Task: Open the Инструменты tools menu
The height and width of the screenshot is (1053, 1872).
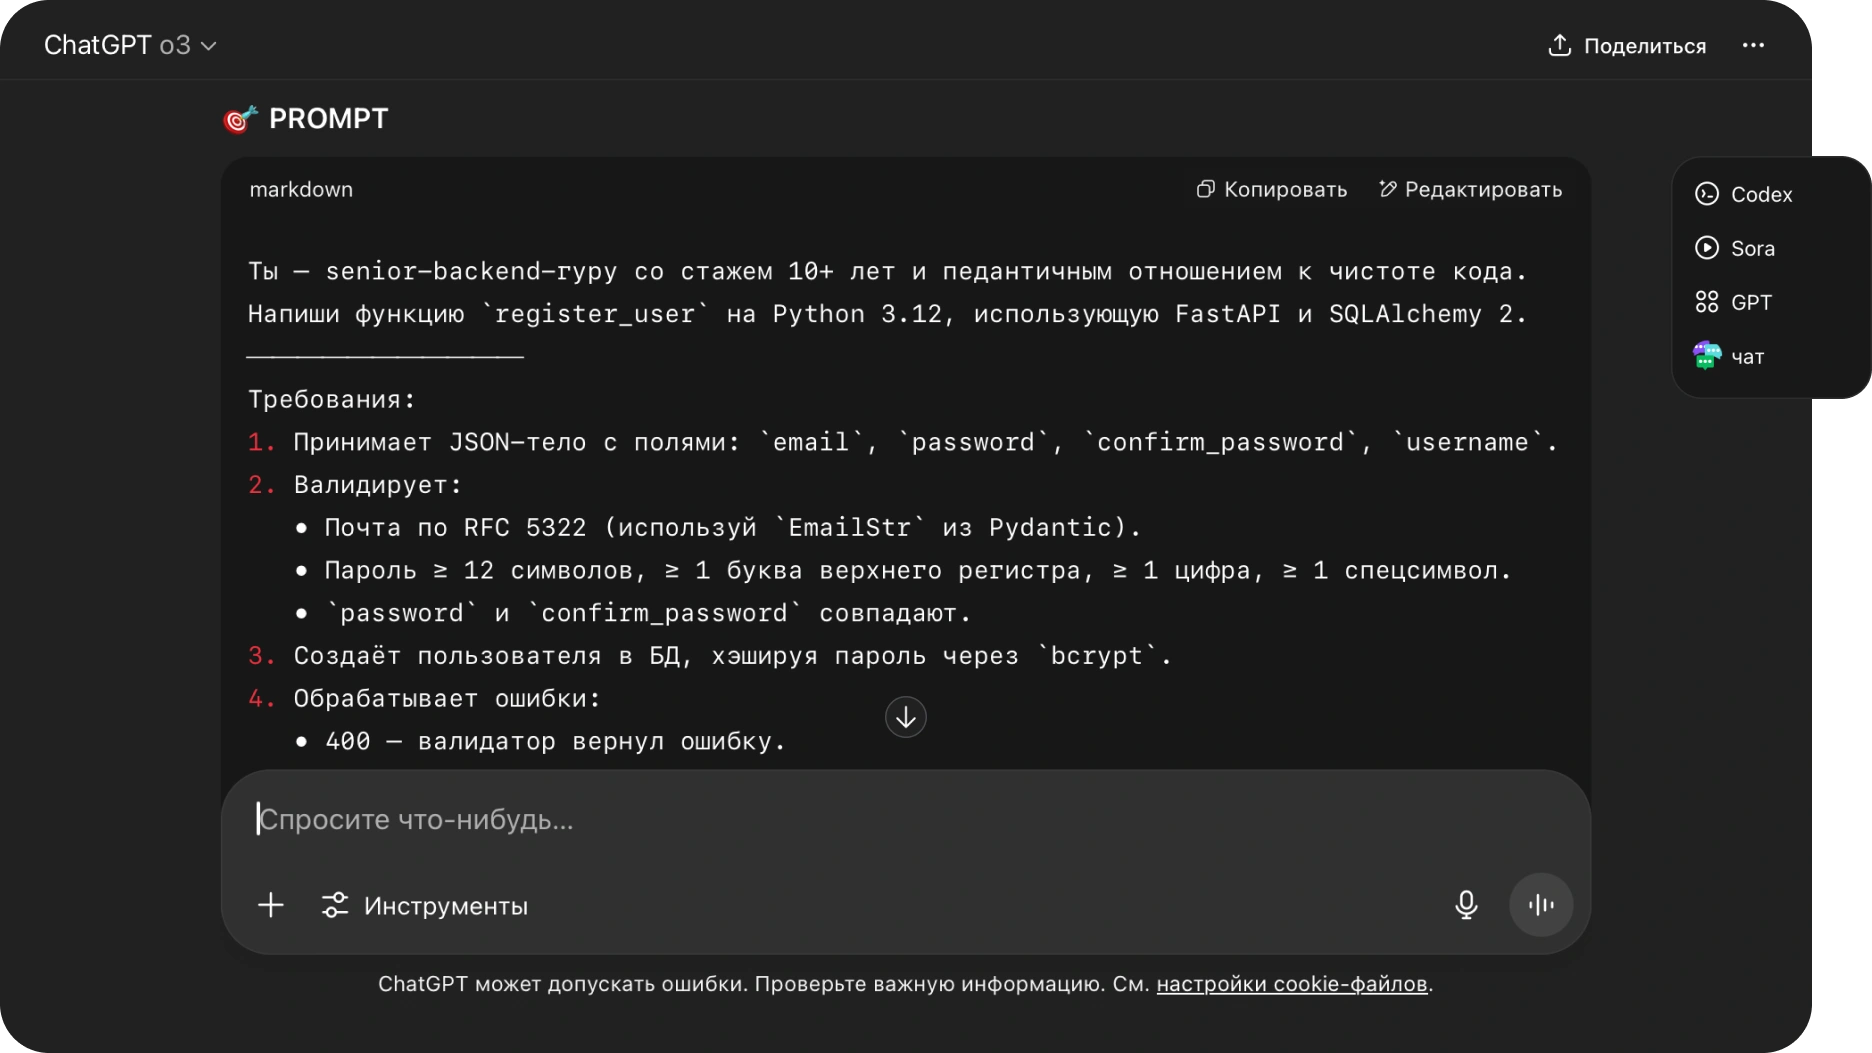Action: tap(425, 905)
